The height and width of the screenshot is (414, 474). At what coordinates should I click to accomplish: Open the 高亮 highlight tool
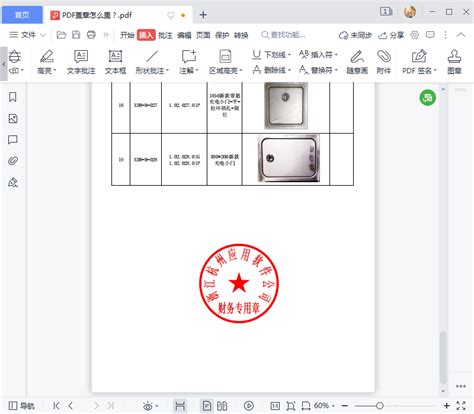click(x=47, y=62)
